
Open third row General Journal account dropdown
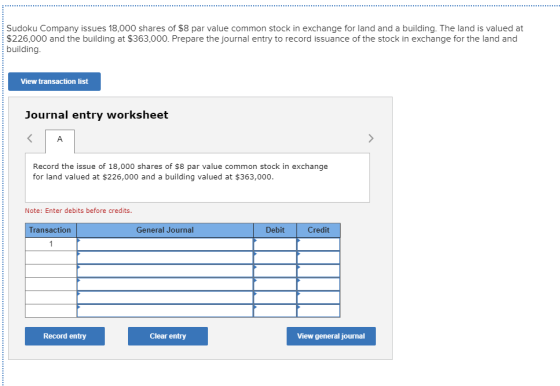point(165,271)
